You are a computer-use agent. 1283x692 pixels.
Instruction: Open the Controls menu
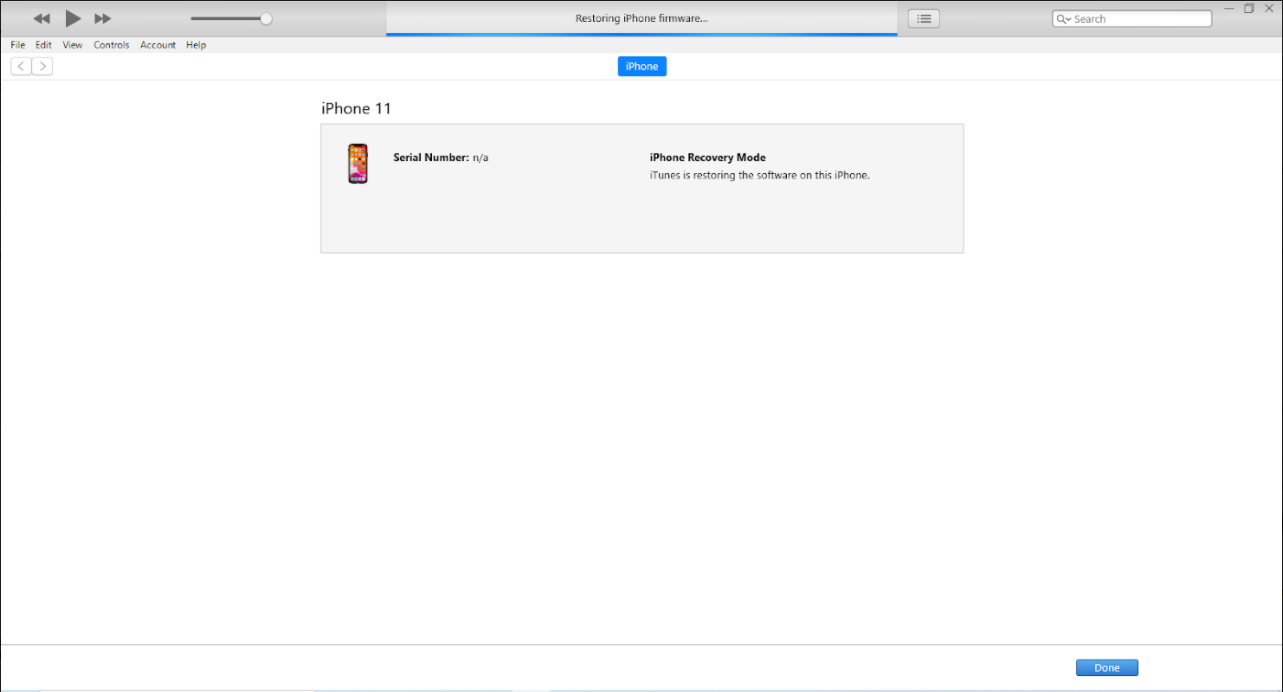point(111,45)
